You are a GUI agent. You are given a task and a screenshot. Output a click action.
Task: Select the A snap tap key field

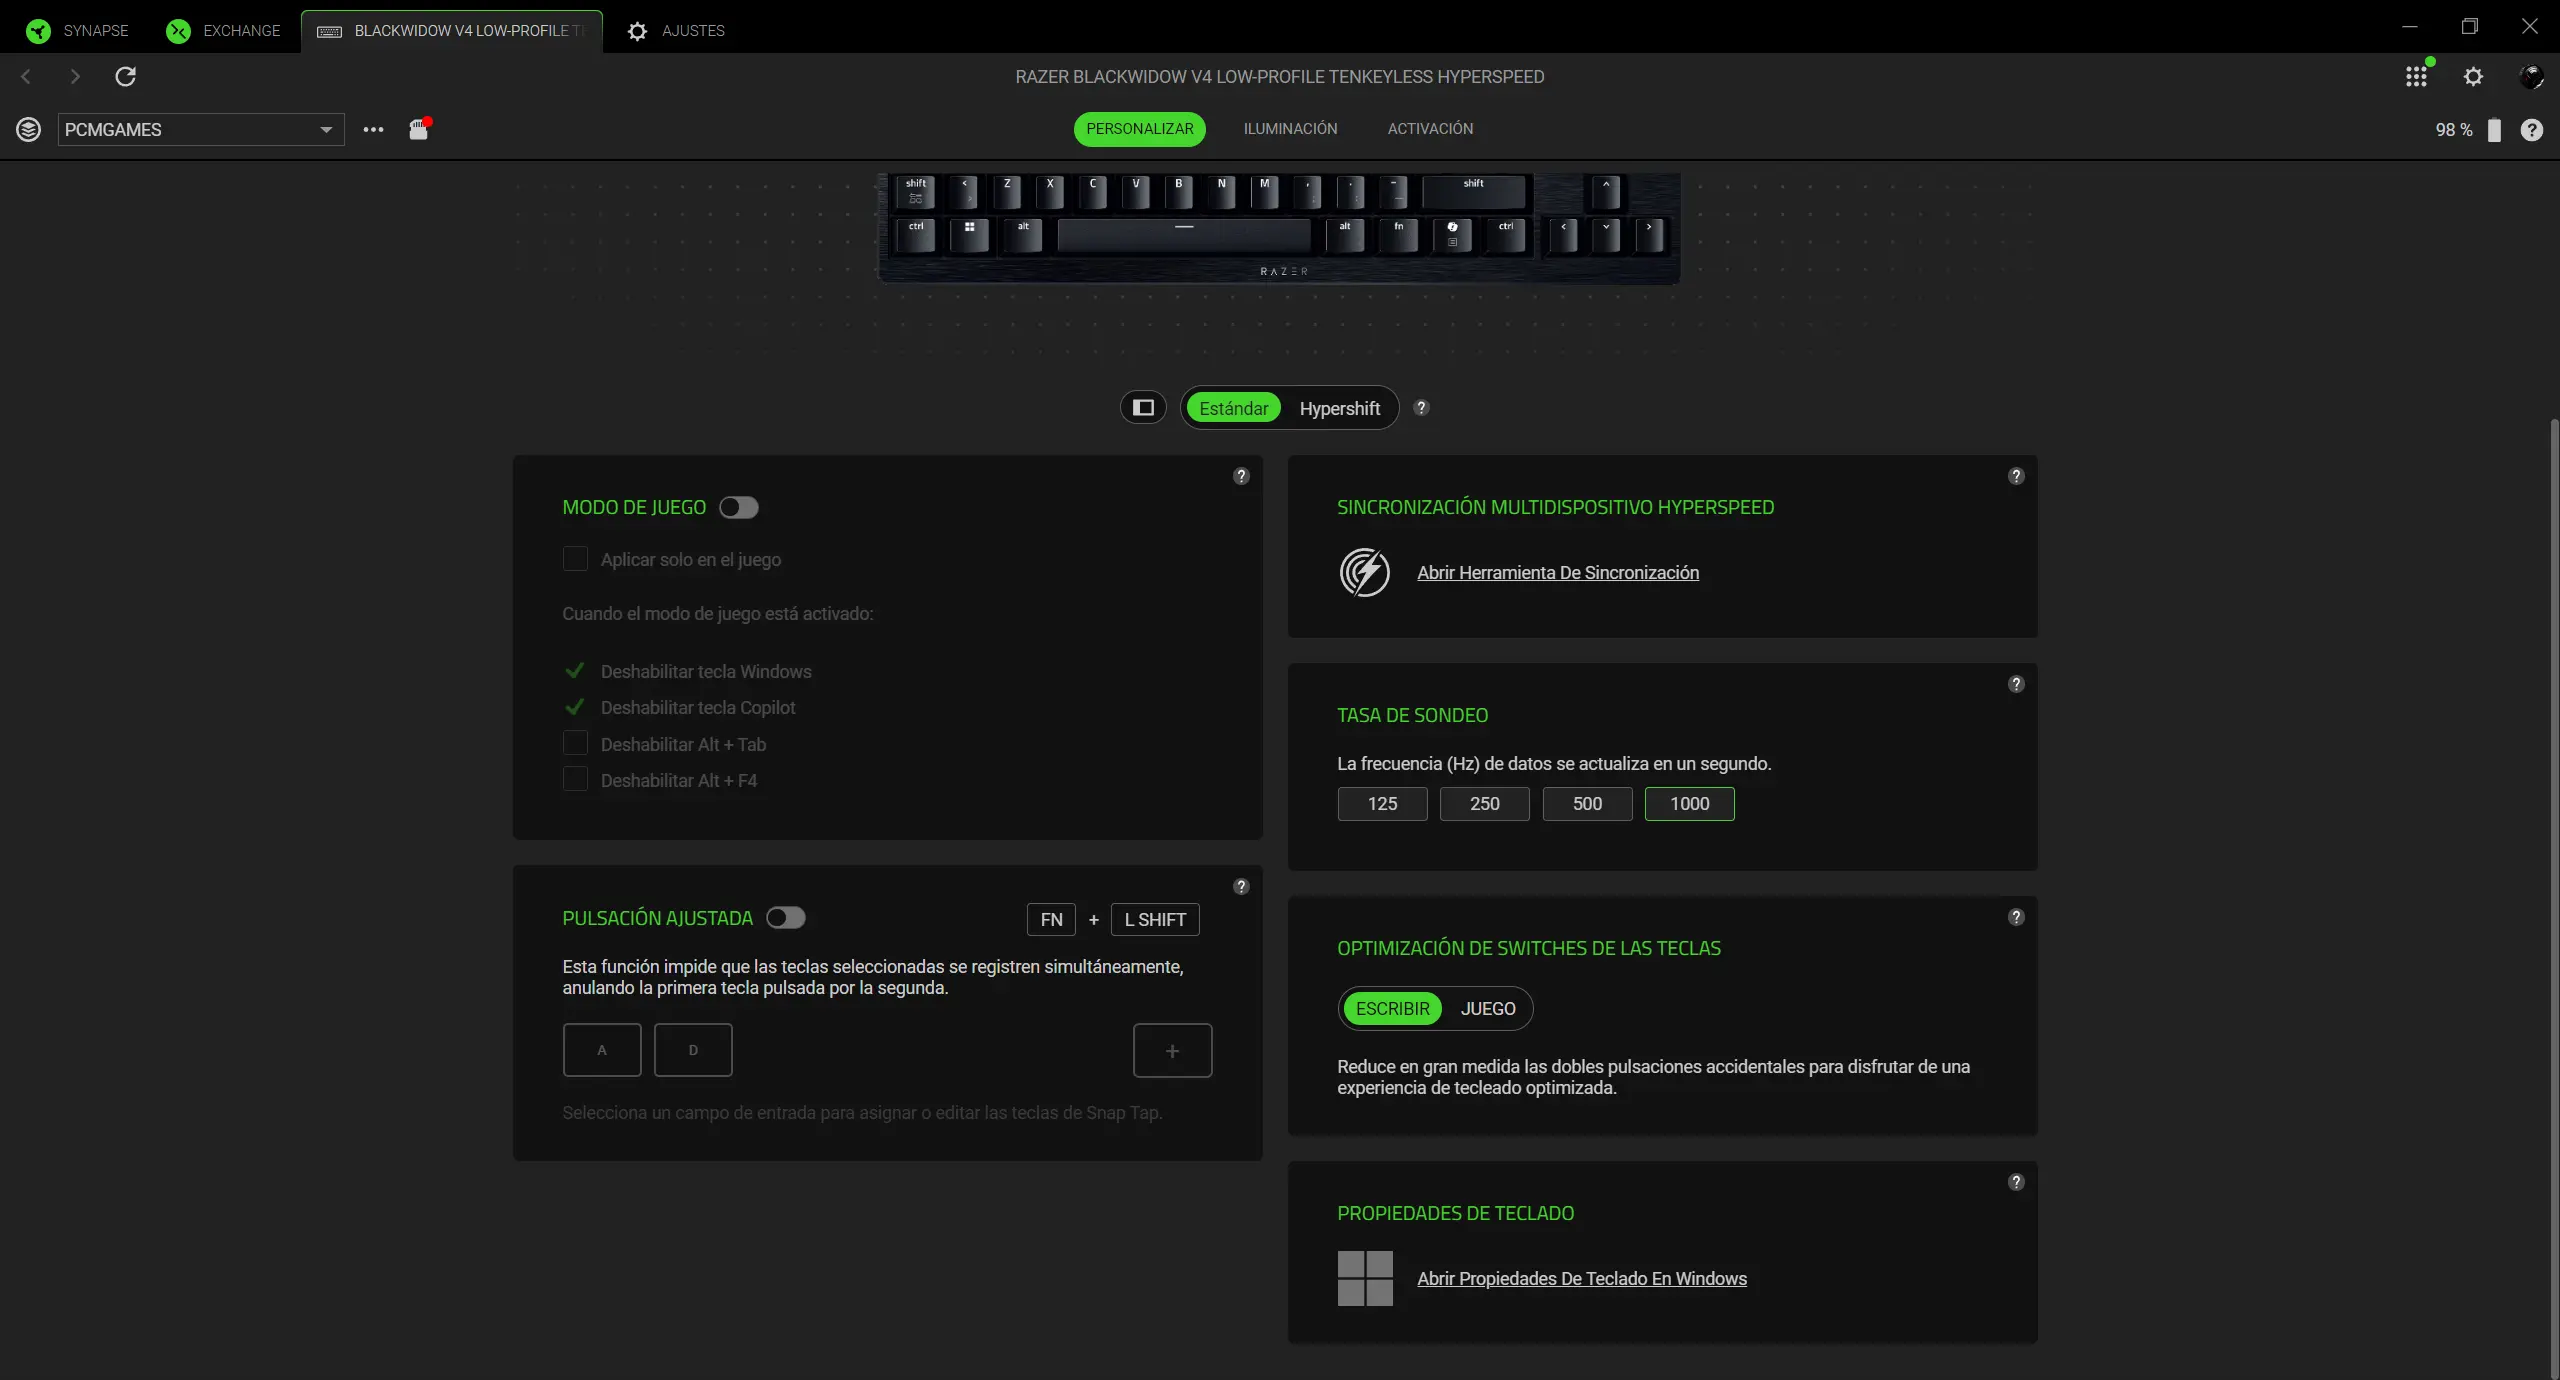(602, 1050)
